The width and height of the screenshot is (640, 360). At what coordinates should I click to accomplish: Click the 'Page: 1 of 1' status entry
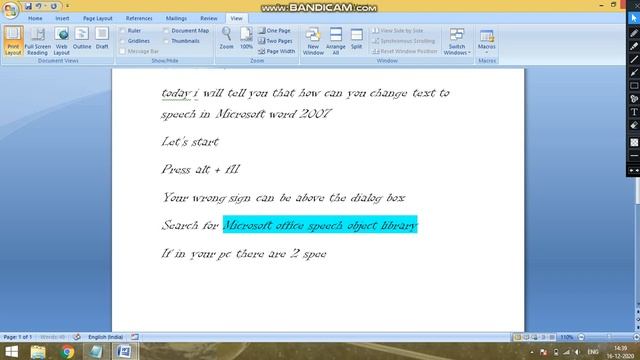tap(18, 337)
